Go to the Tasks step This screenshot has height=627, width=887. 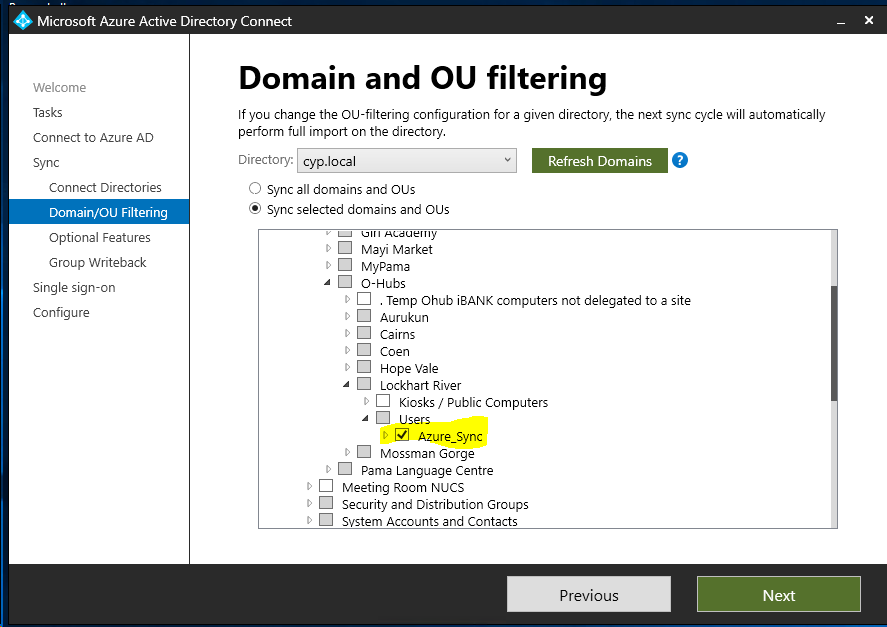pyautogui.click(x=48, y=113)
